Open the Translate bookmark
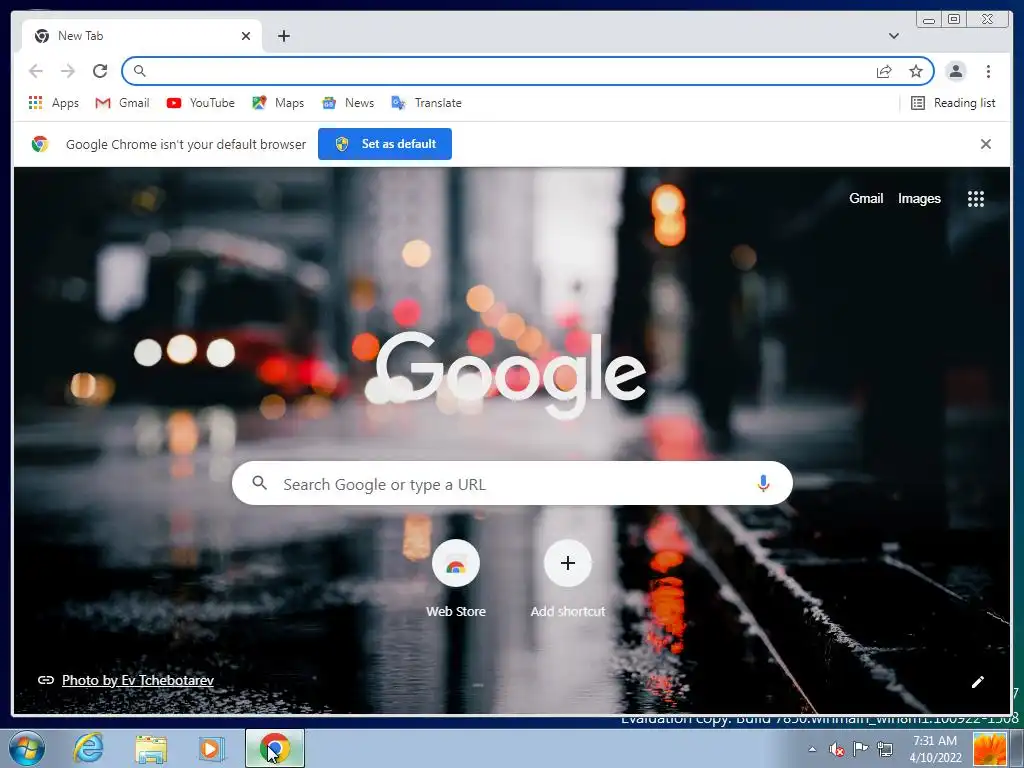 (x=426, y=103)
